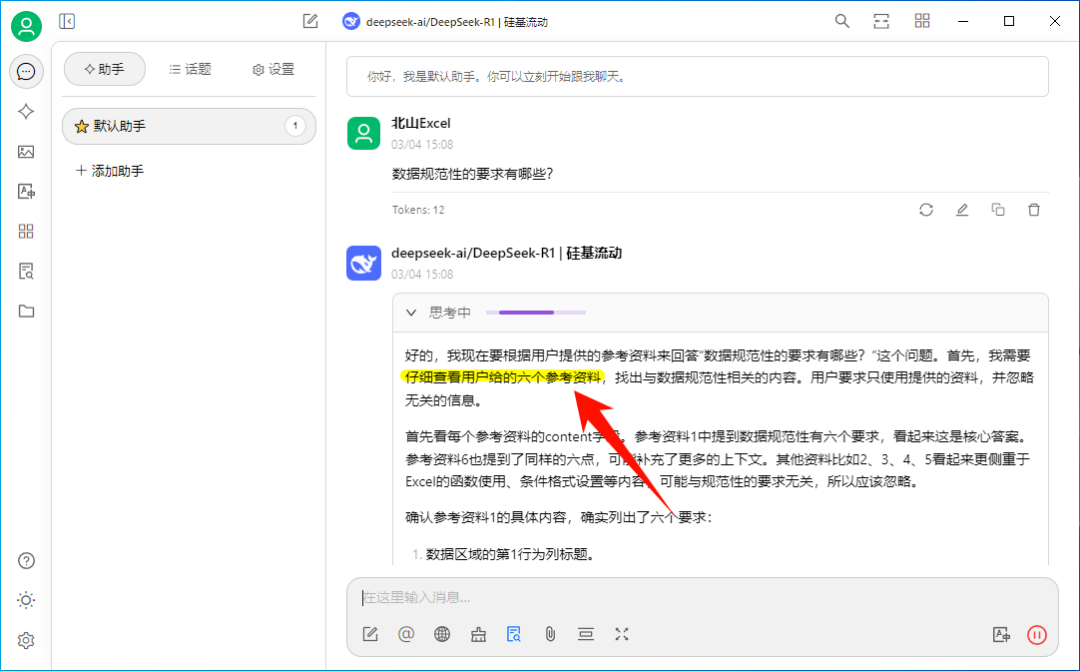The image size is (1080, 671).
Task: Toggle knowledge base icon in input toolbar
Action: click(x=514, y=634)
